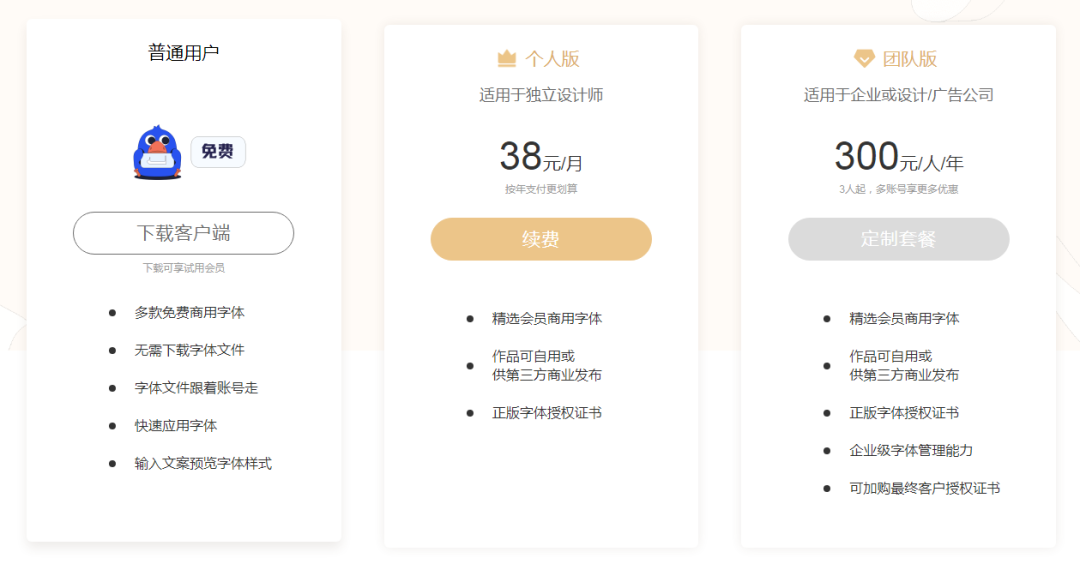Click 3人起，多账号享更多优惠 note
1080x570 pixels.
pos(898,189)
